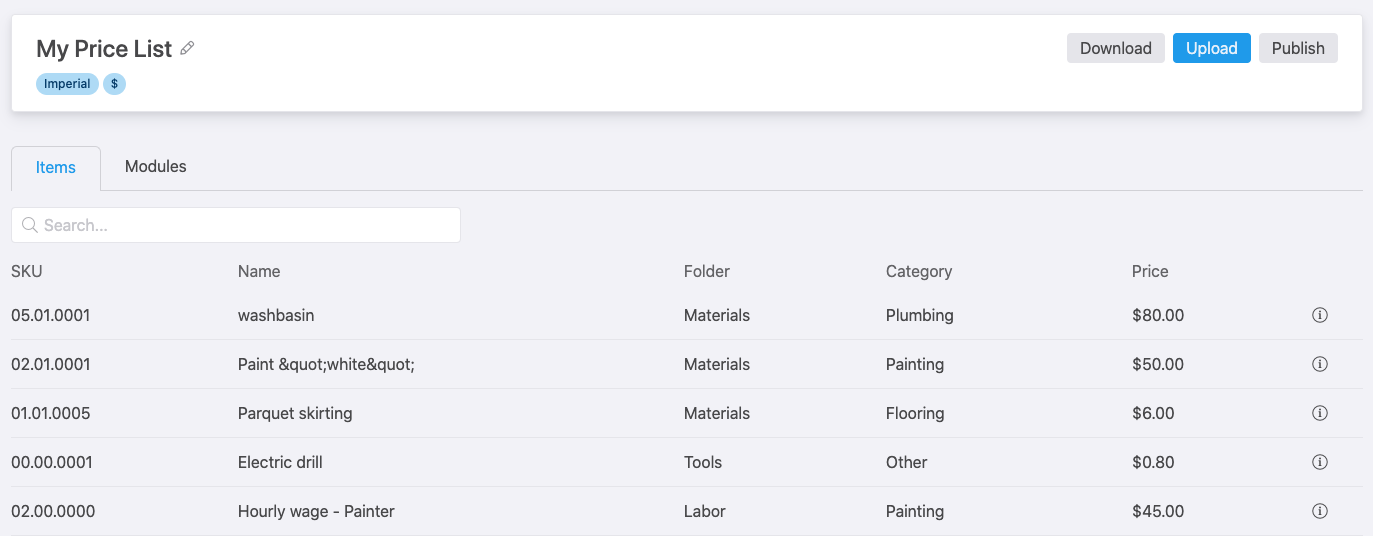Click the magnifier icon in search box
The height and width of the screenshot is (536, 1373).
29,225
